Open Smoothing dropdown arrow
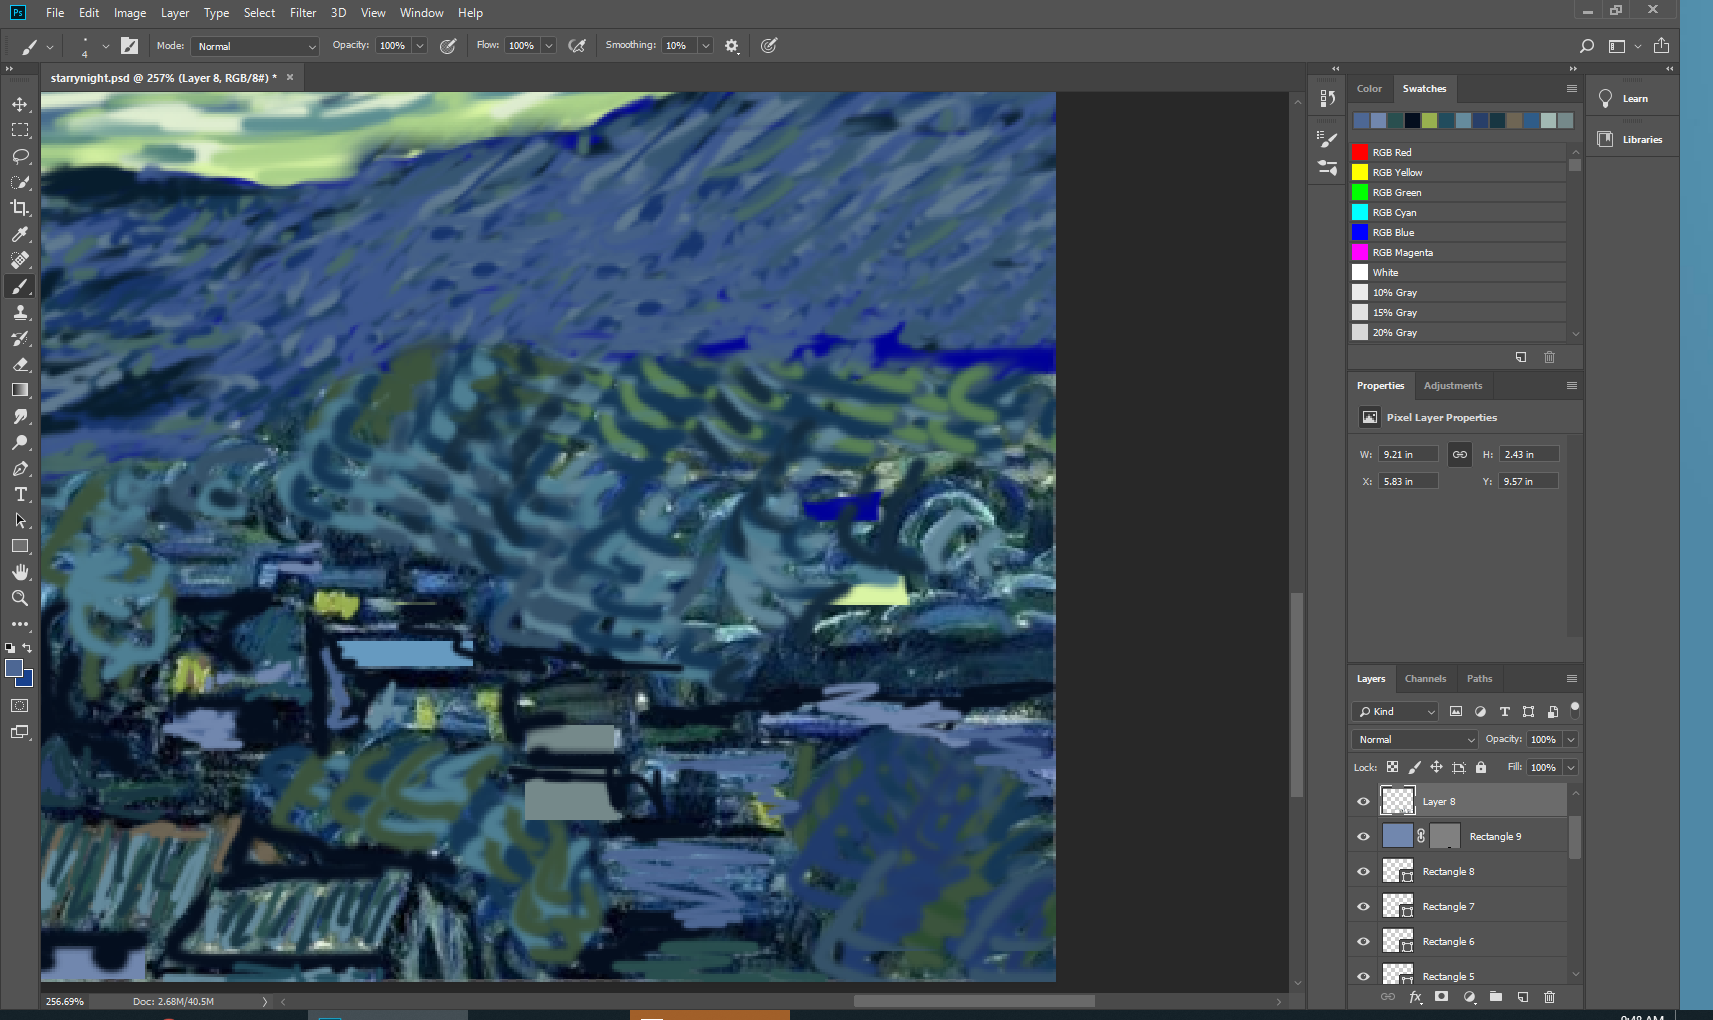The image size is (1713, 1020). 706,46
